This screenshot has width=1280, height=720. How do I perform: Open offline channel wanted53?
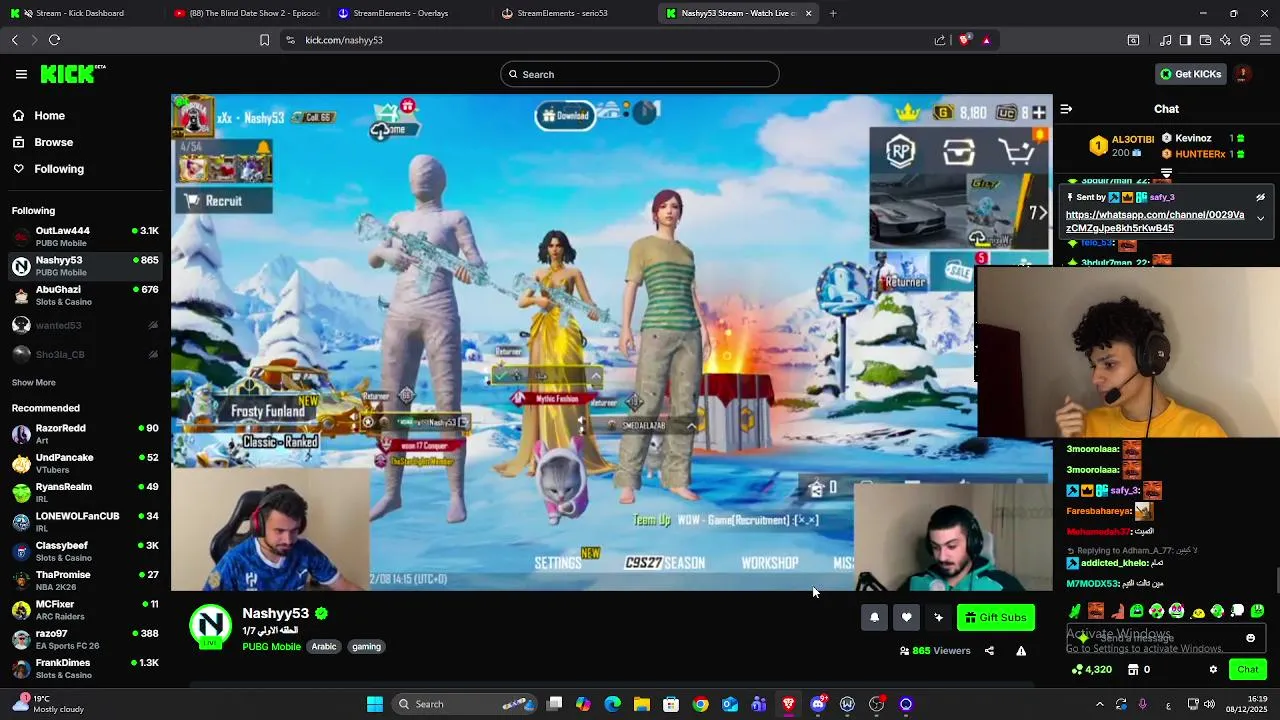pyautogui.click(x=85, y=325)
